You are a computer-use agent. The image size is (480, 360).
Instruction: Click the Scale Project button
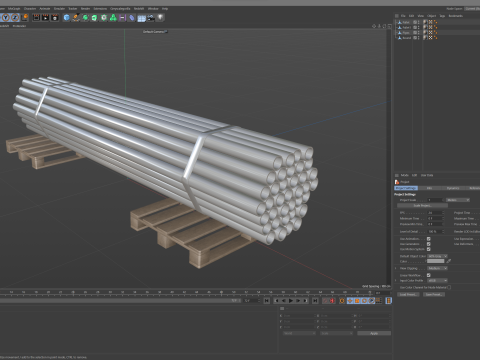coord(422,205)
